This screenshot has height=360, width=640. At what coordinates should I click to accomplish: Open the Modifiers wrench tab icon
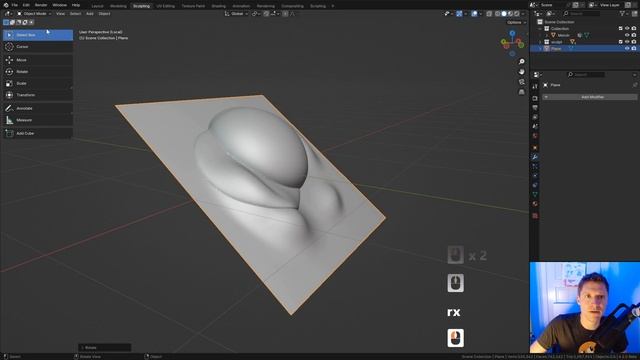(x=535, y=157)
